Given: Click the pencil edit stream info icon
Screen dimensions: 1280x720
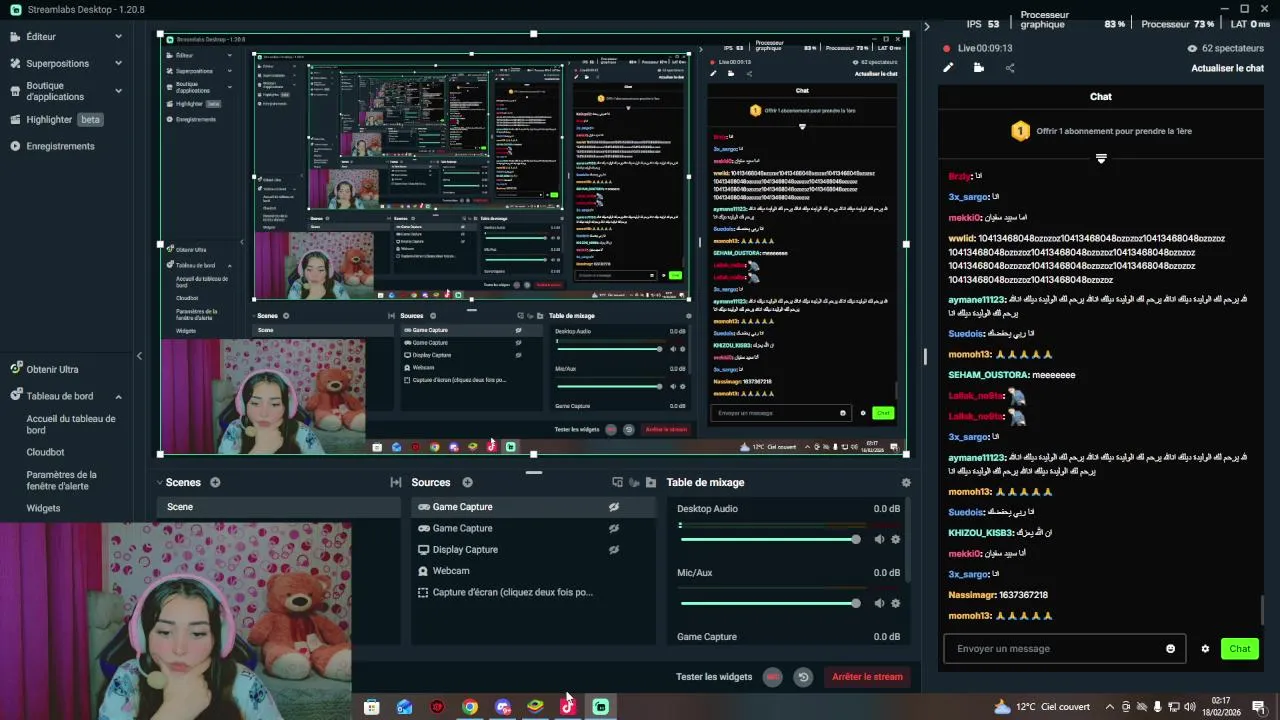Looking at the screenshot, I should coord(948,68).
